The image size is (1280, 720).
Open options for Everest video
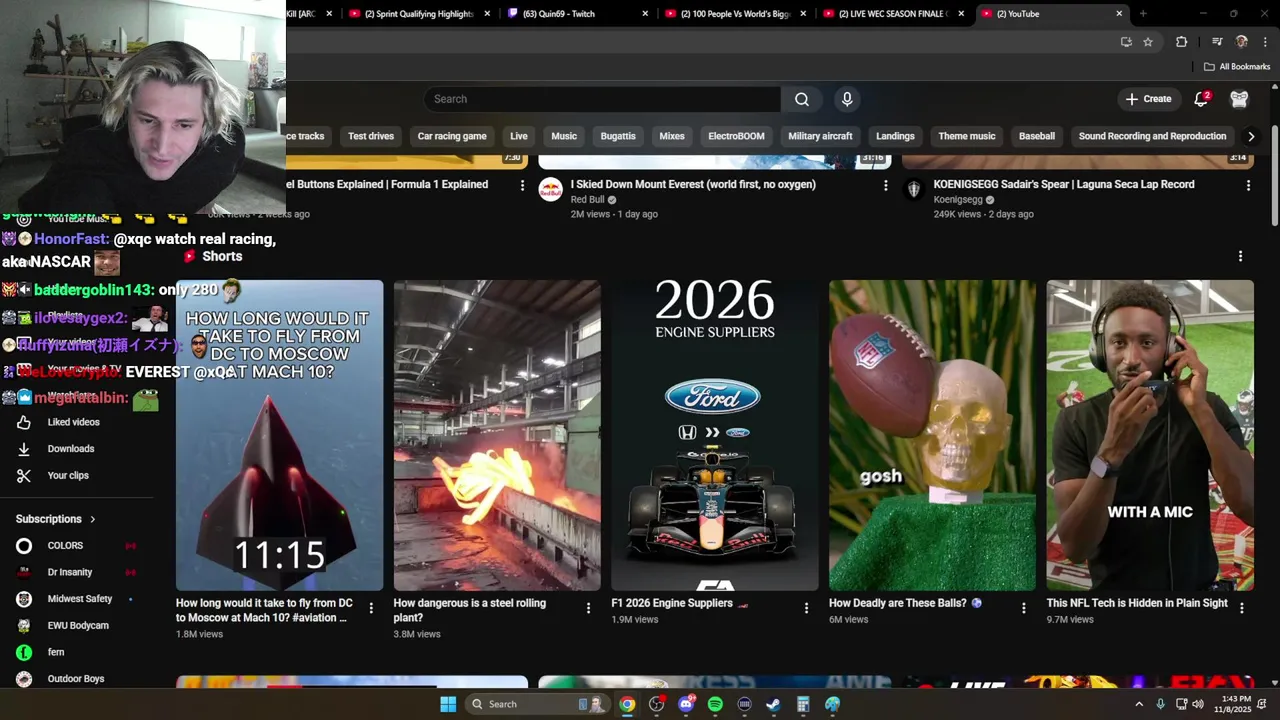pos(885,185)
